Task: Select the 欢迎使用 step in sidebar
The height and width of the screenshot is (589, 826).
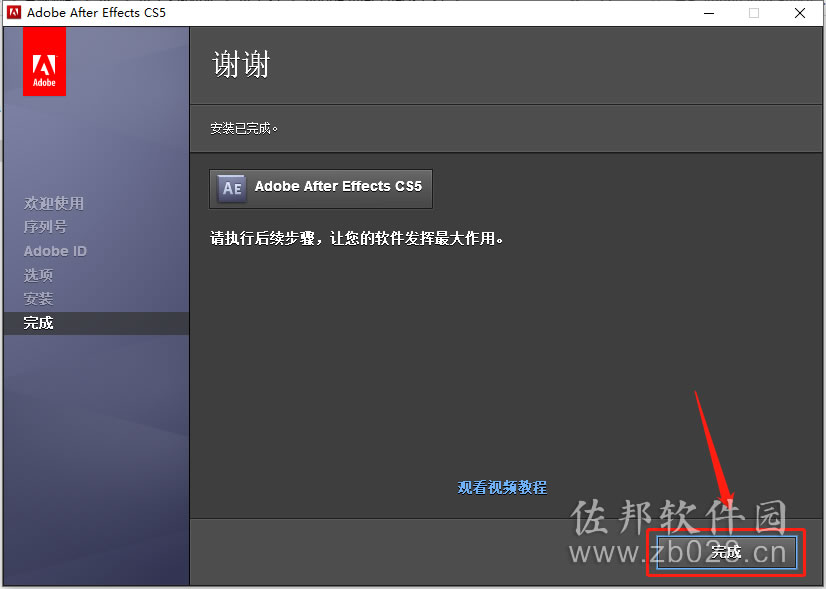Action: (54, 203)
